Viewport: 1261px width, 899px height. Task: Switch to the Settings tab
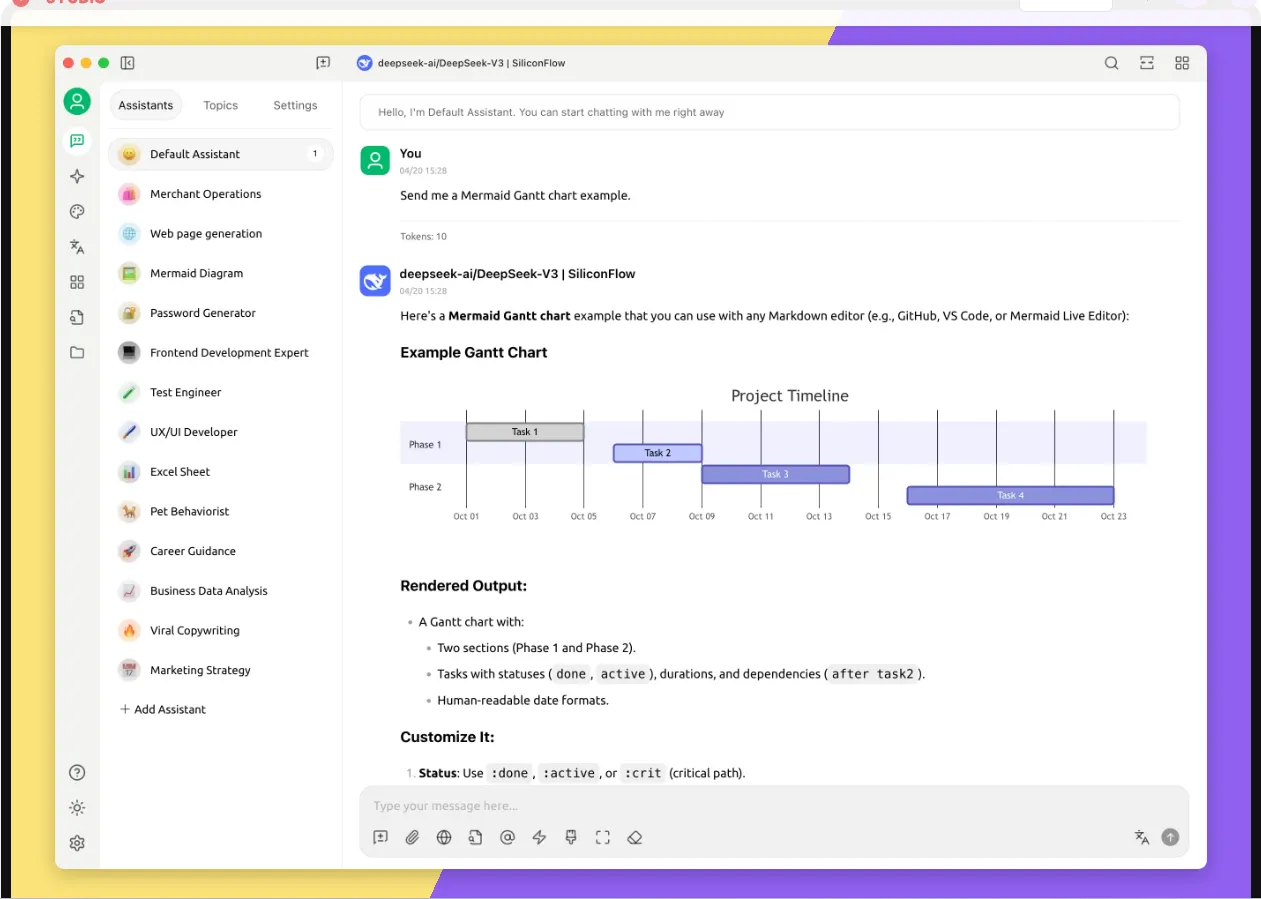coord(295,105)
